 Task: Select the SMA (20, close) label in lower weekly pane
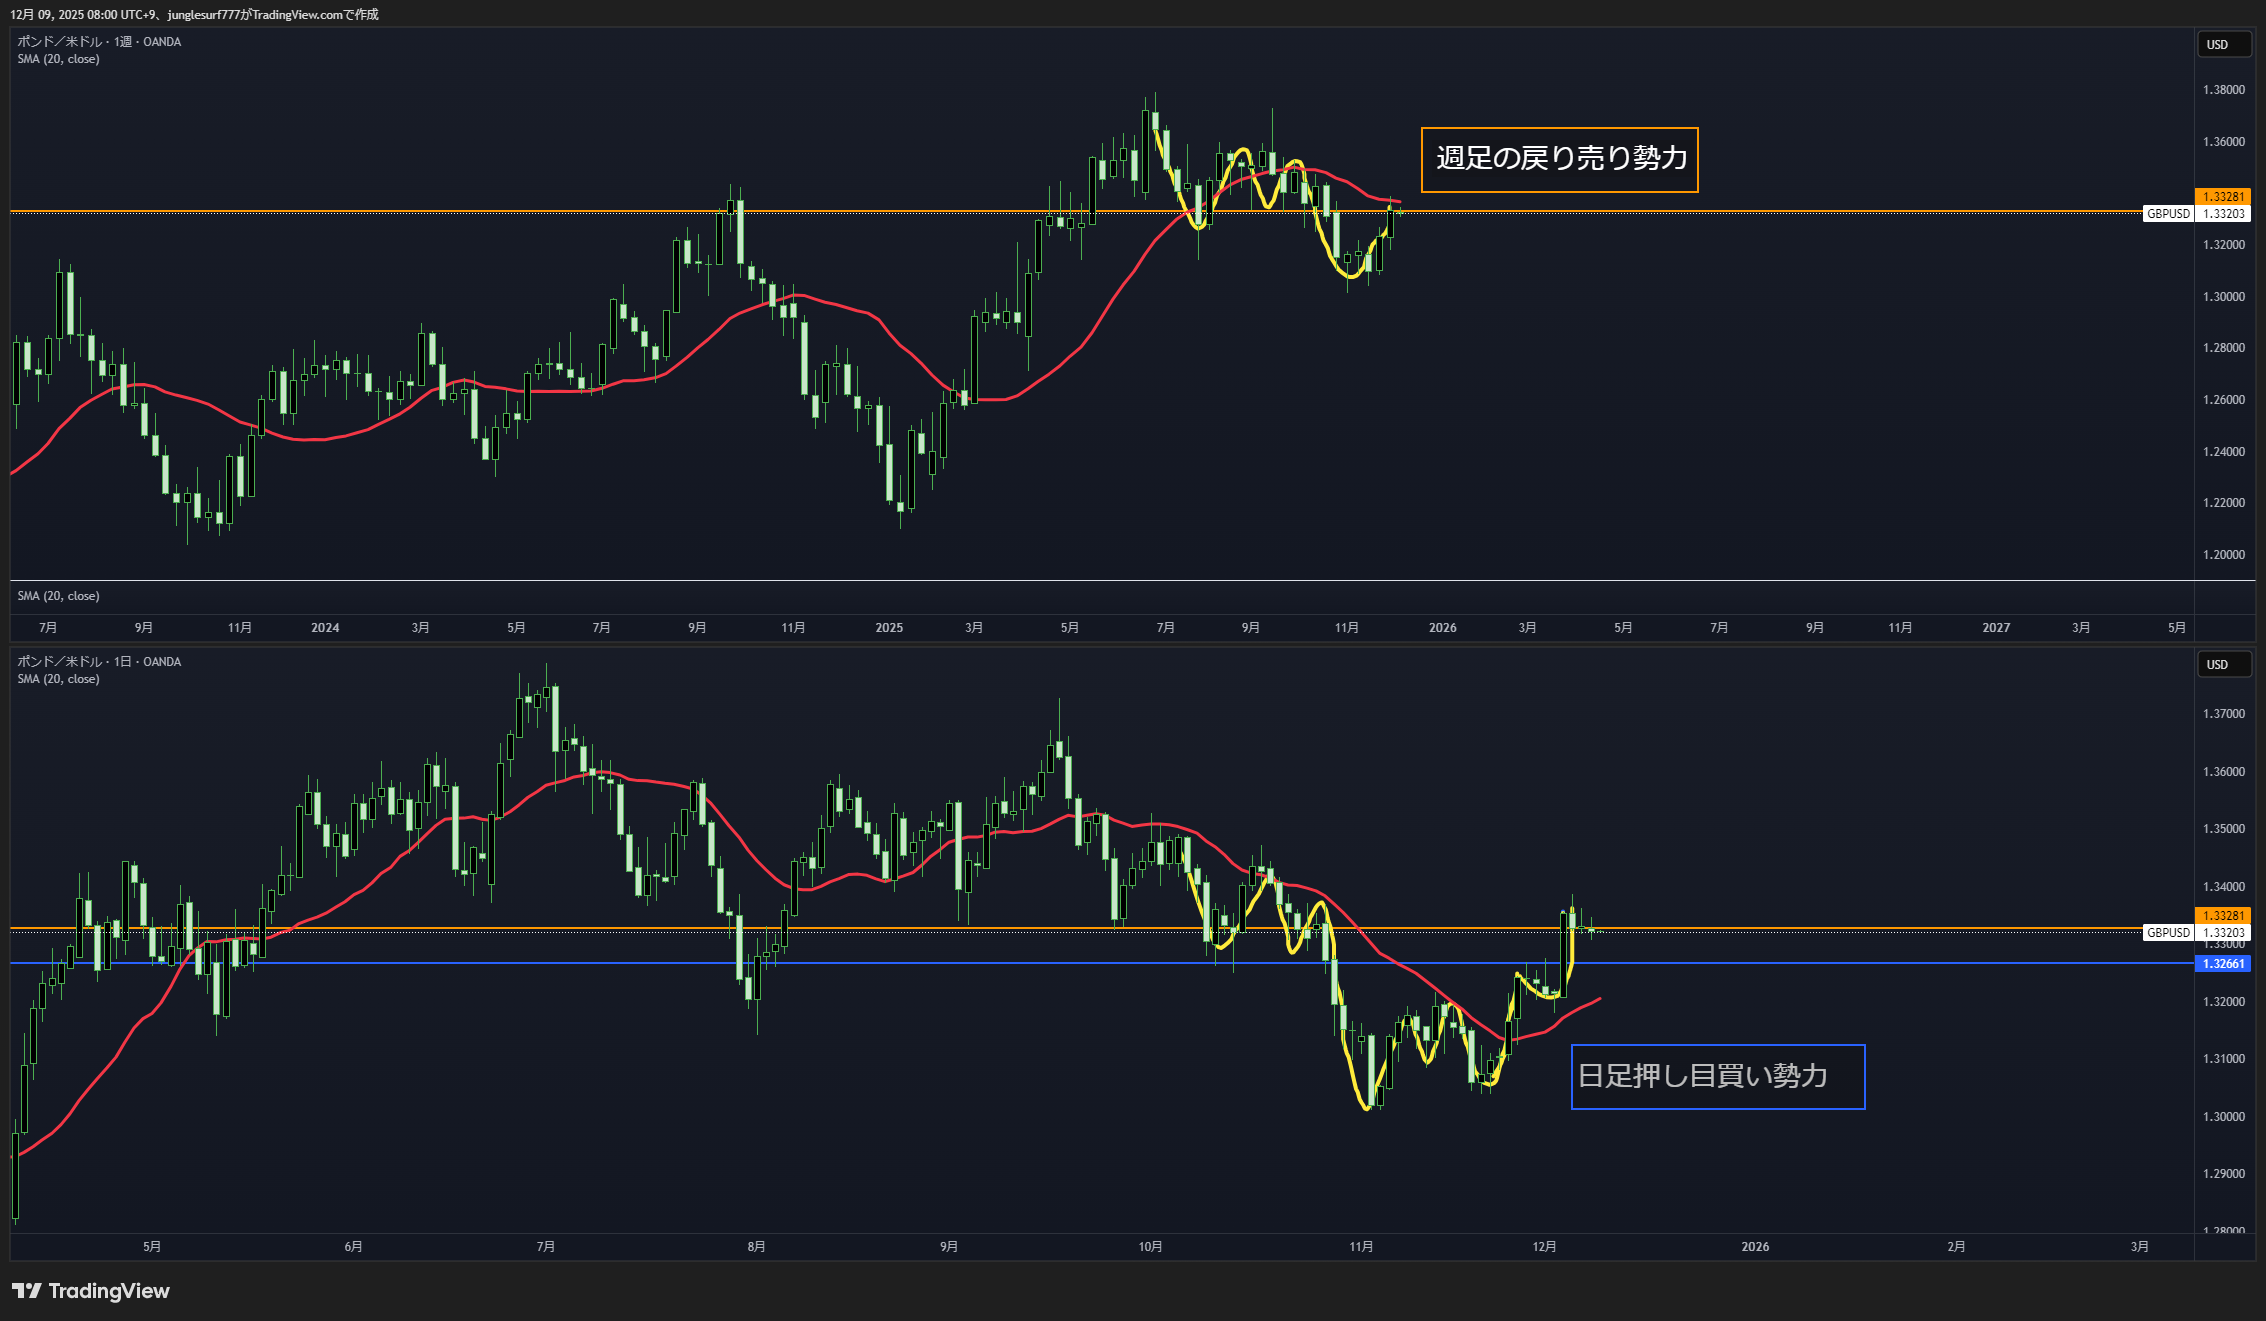pyautogui.click(x=58, y=596)
